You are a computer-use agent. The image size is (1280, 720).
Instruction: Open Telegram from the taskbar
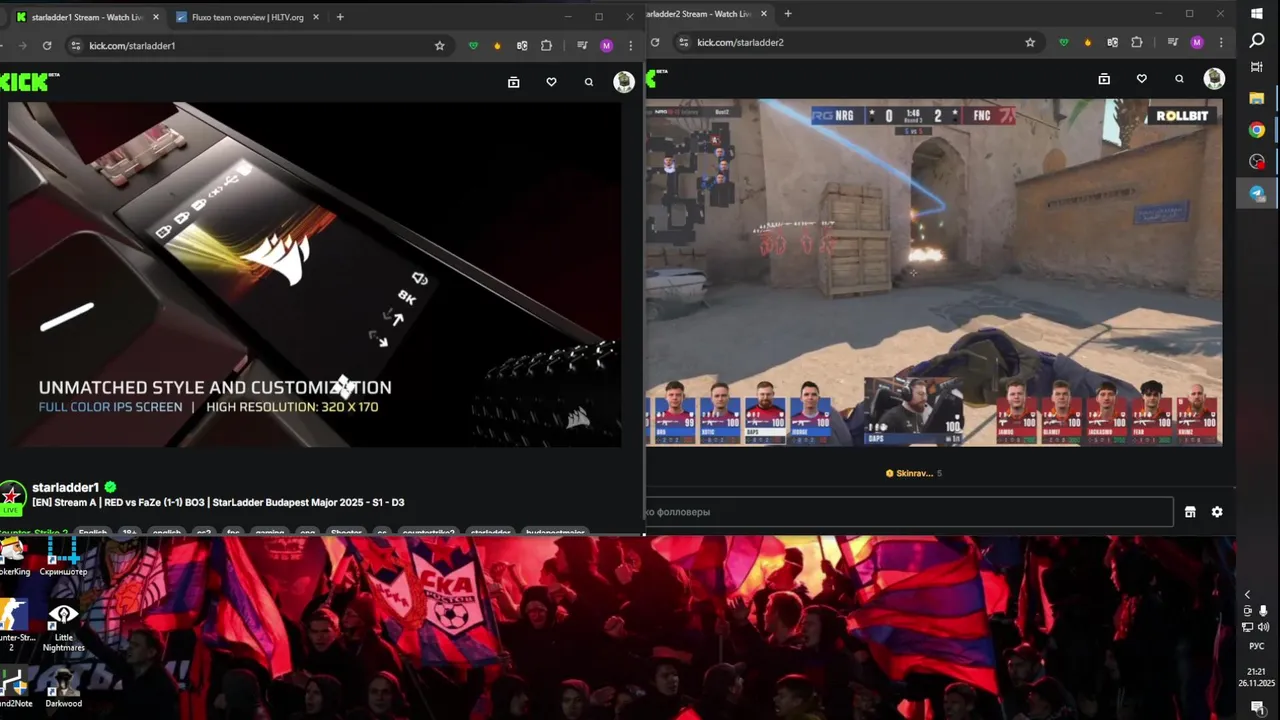point(1257,193)
